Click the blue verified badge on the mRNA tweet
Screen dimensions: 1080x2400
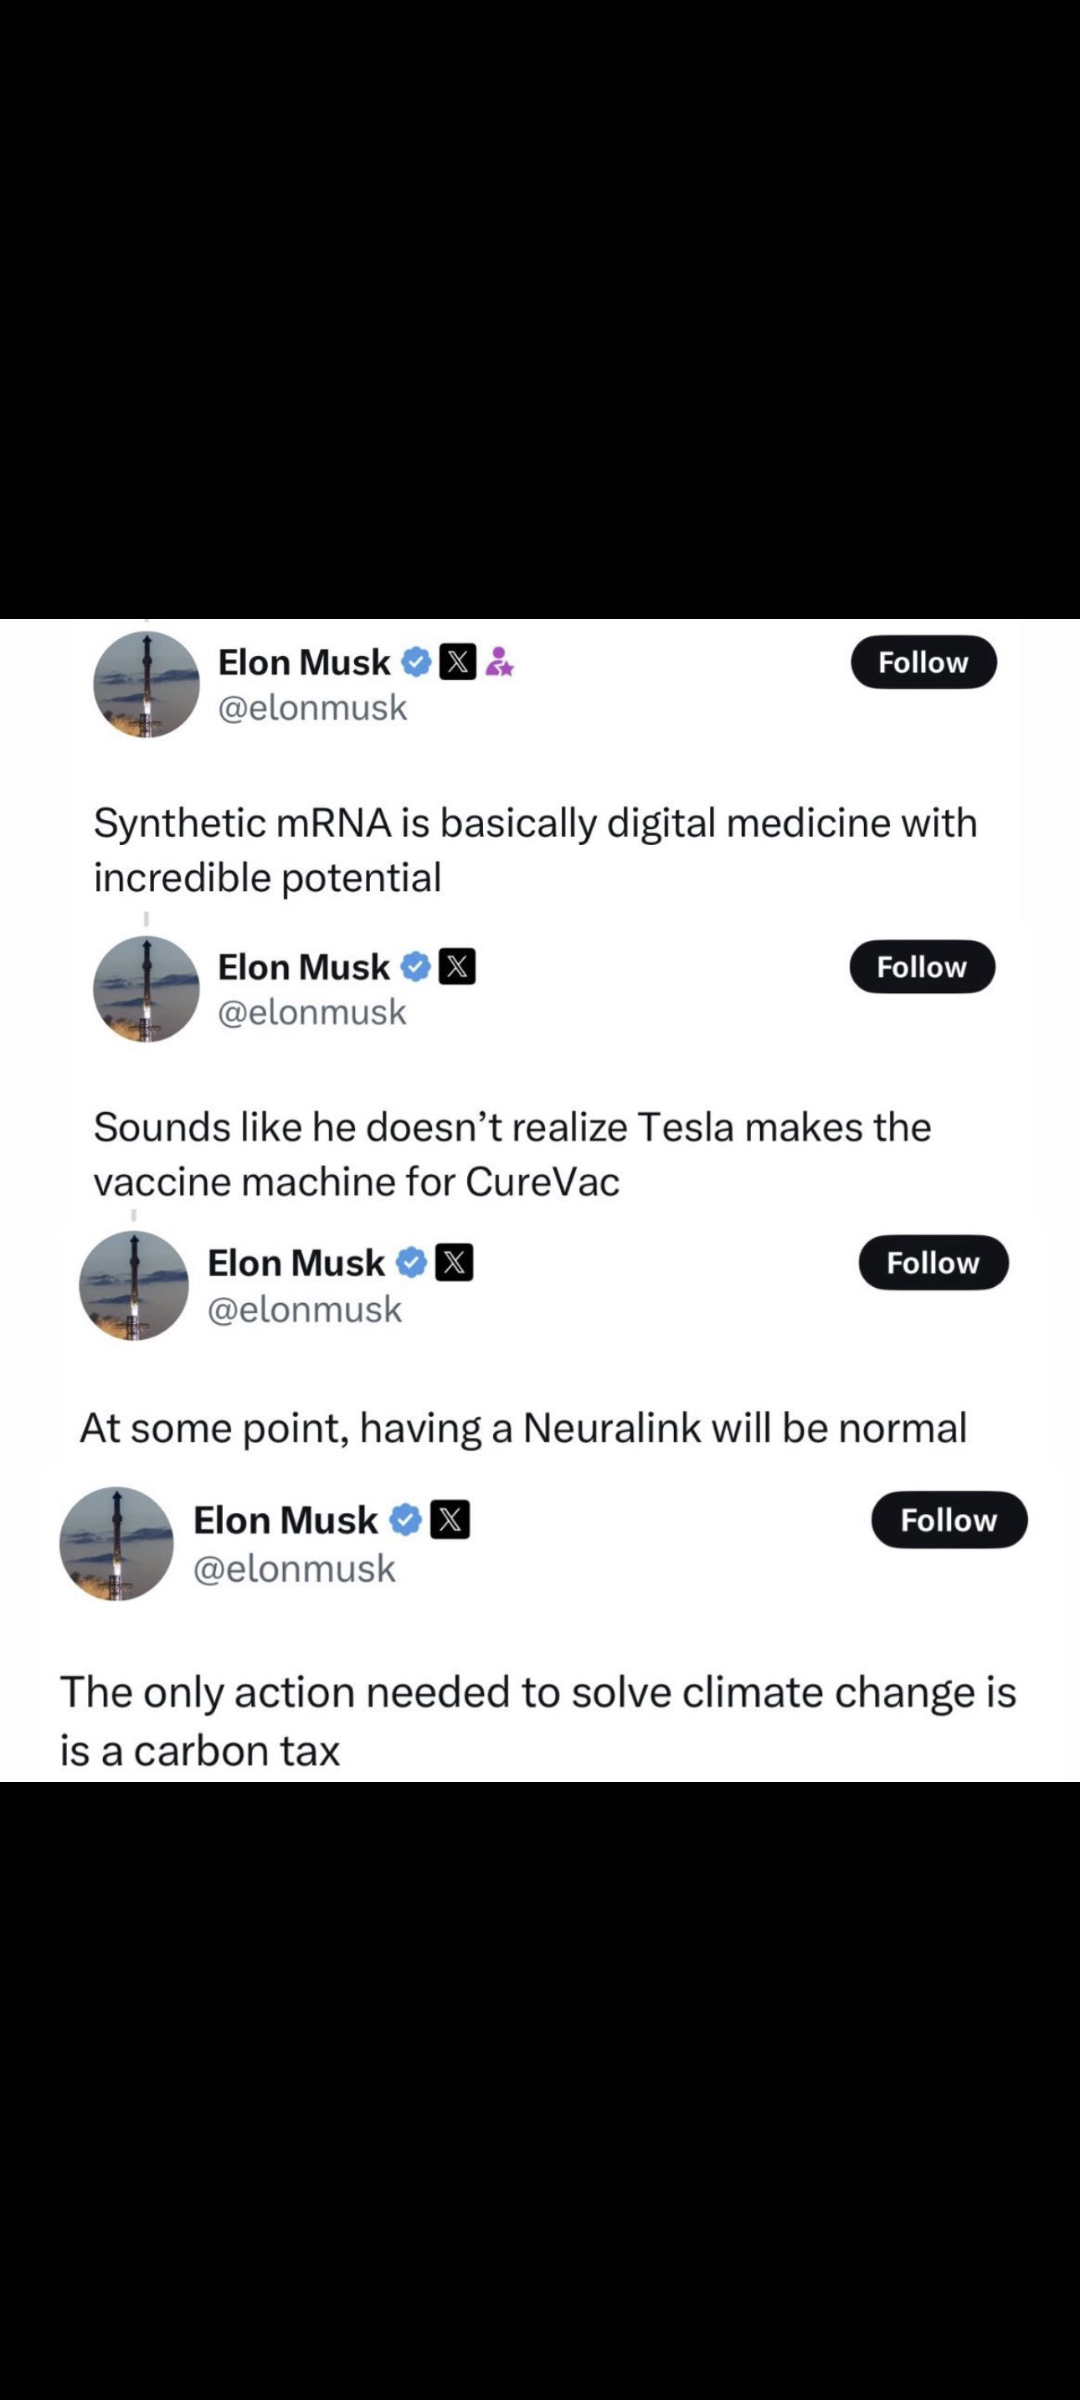[416, 662]
